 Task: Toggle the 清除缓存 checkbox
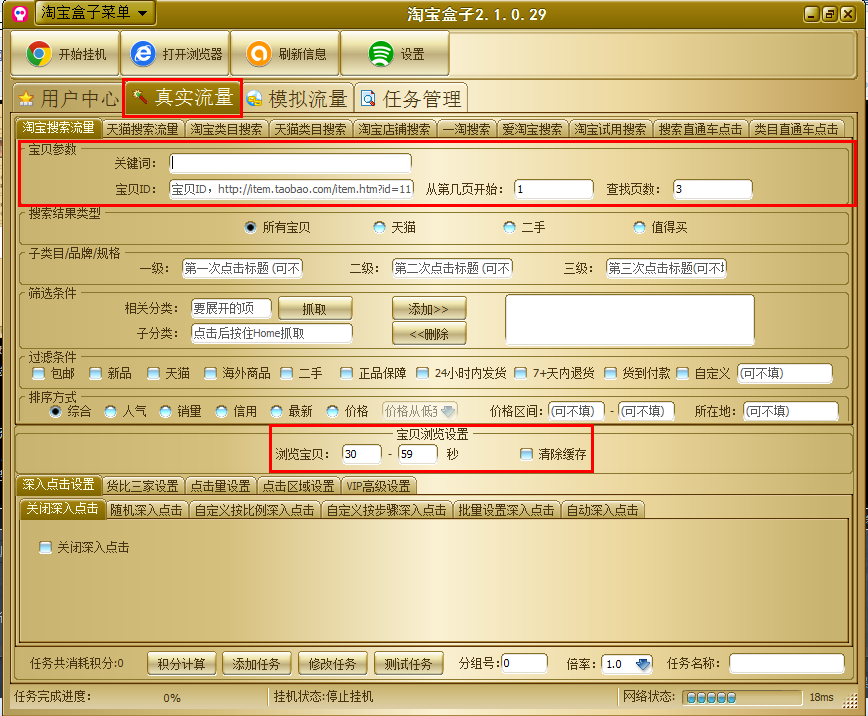coord(526,454)
